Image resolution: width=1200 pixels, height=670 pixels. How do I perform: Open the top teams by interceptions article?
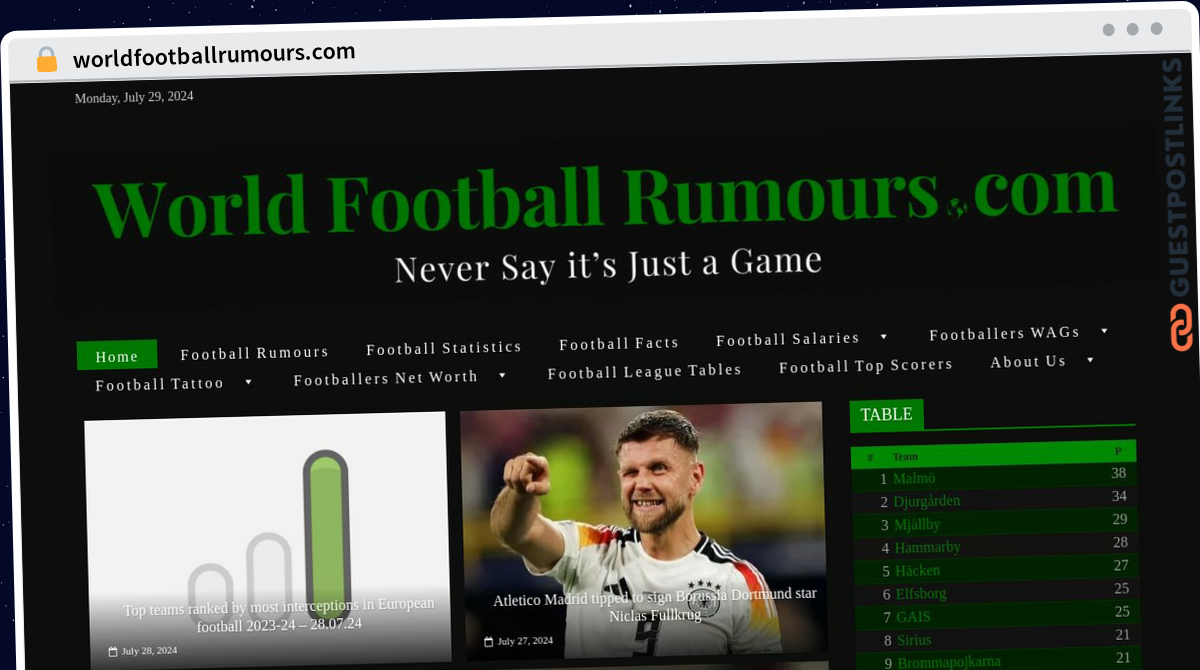(x=279, y=615)
